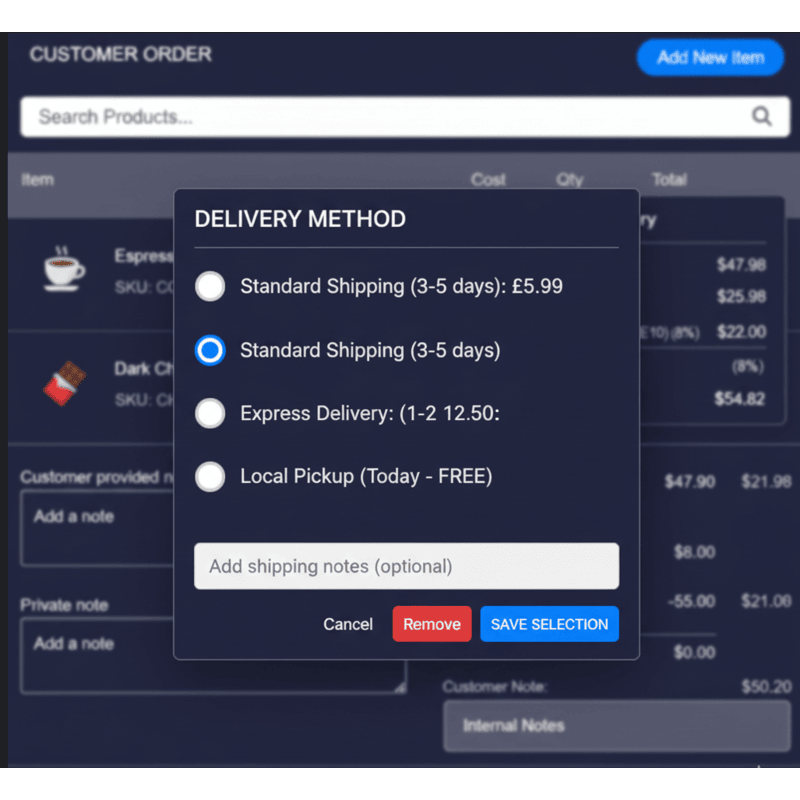Click the $22.00 amount
The width and height of the screenshot is (800, 800).
pos(741,332)
